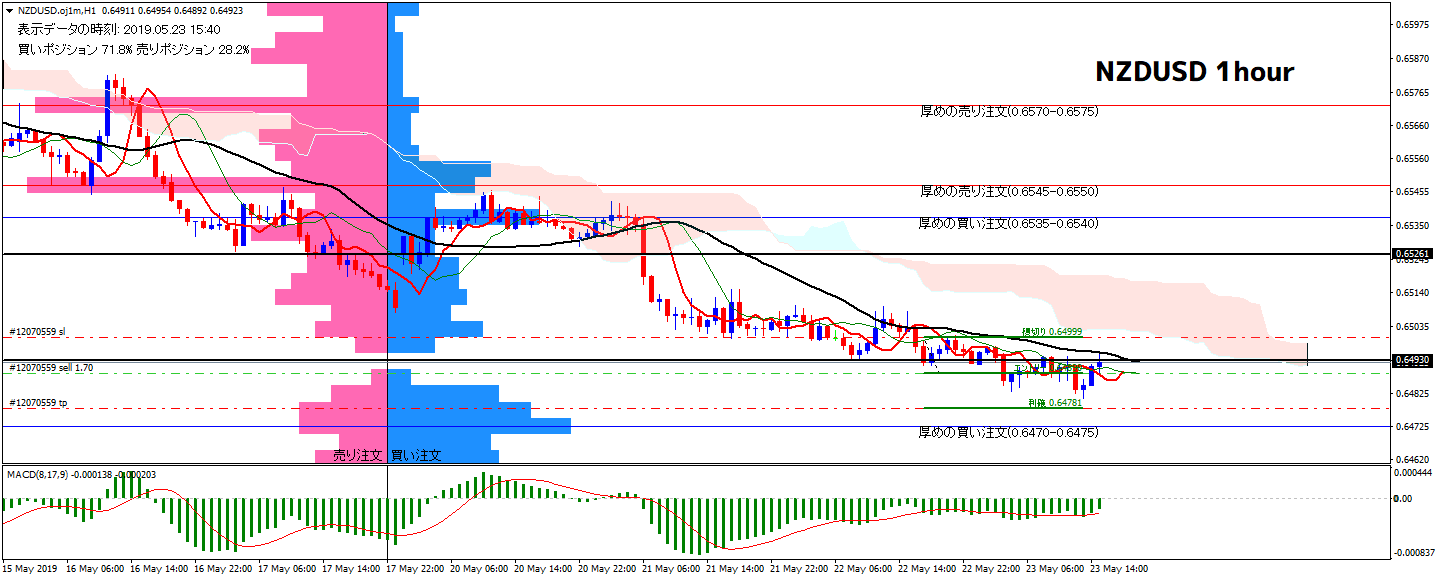Viewport: 1436px width, 580px height.
Task: Select label "厚めの買い注文(0.6535-0.6540)"
Action: tap(1009, 224)
